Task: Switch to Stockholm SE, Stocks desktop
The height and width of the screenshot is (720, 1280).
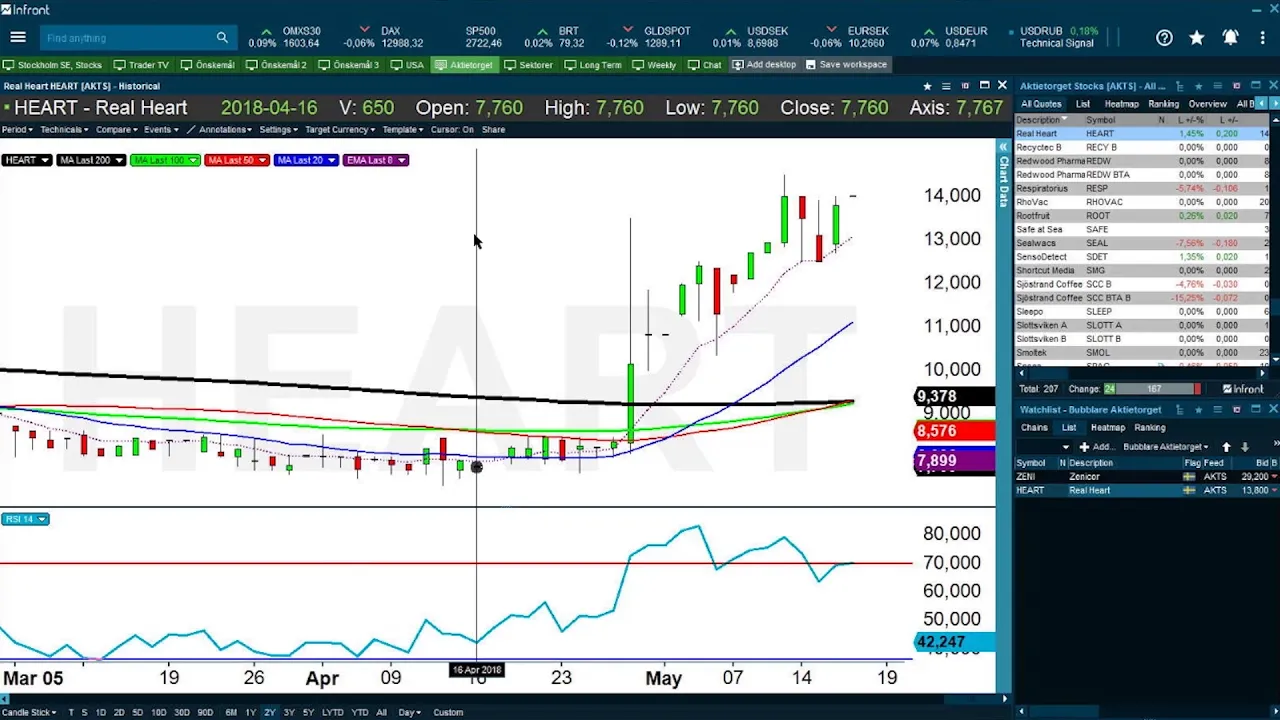Action: 52,65
